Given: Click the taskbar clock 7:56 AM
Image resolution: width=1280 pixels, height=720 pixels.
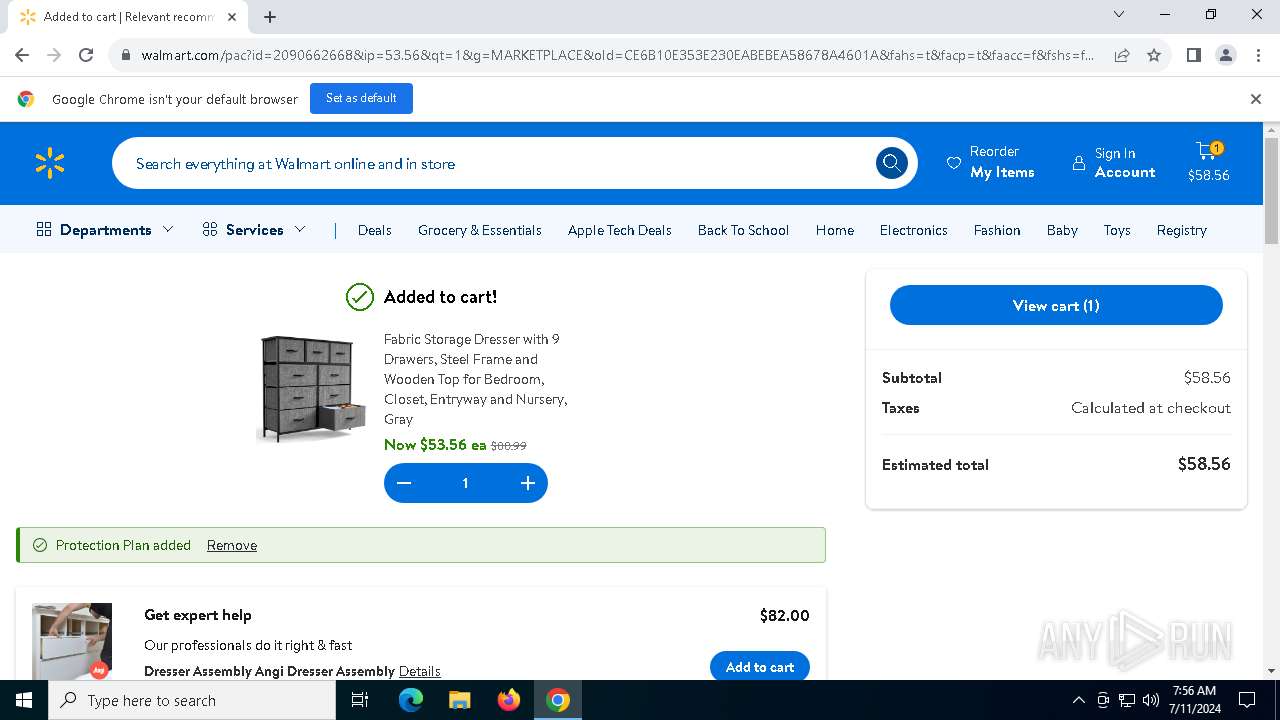Looking at the screenshot, I should 1194,700.
